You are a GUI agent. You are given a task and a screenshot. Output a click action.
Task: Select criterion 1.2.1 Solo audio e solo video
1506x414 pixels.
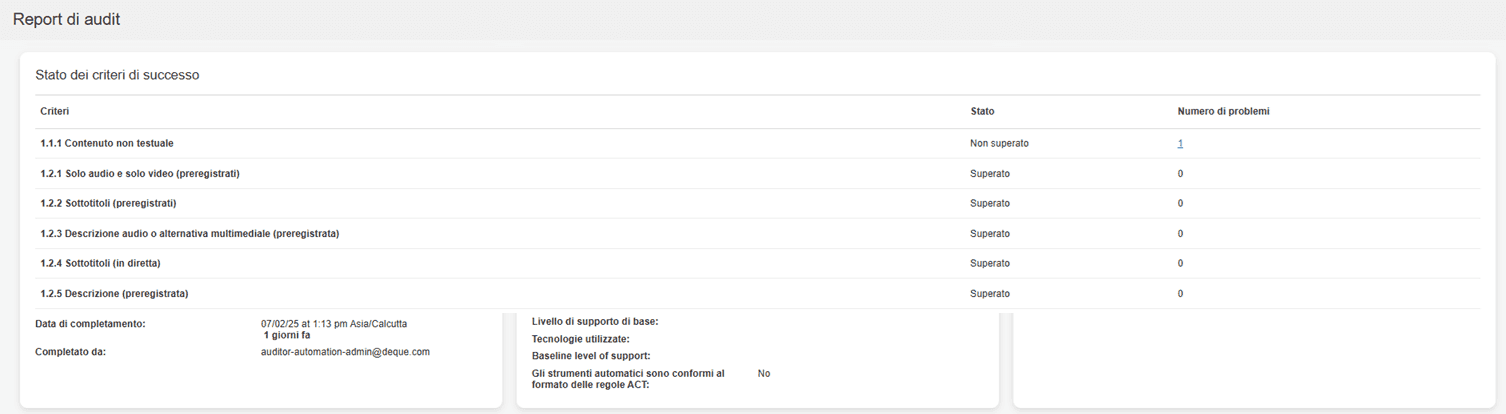point(140,174)
